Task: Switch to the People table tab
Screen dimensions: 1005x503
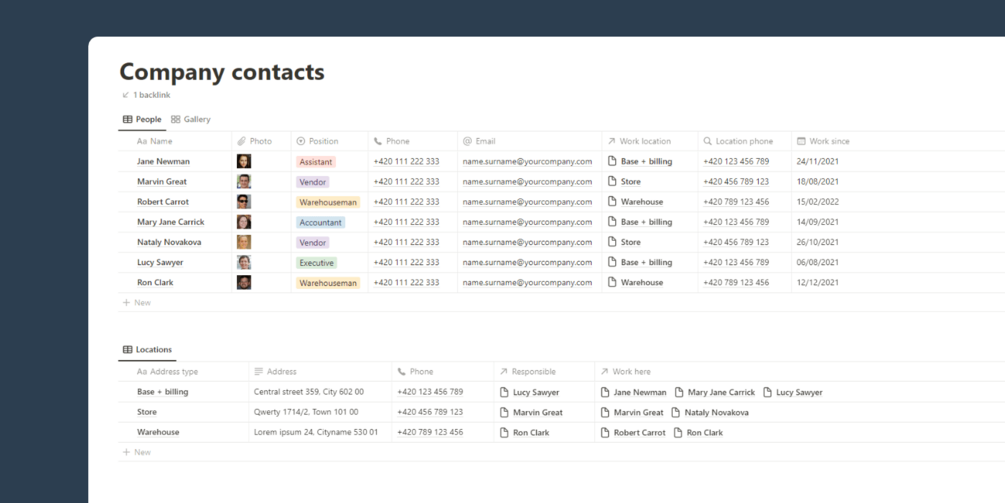Action: (x=142, y=119)
